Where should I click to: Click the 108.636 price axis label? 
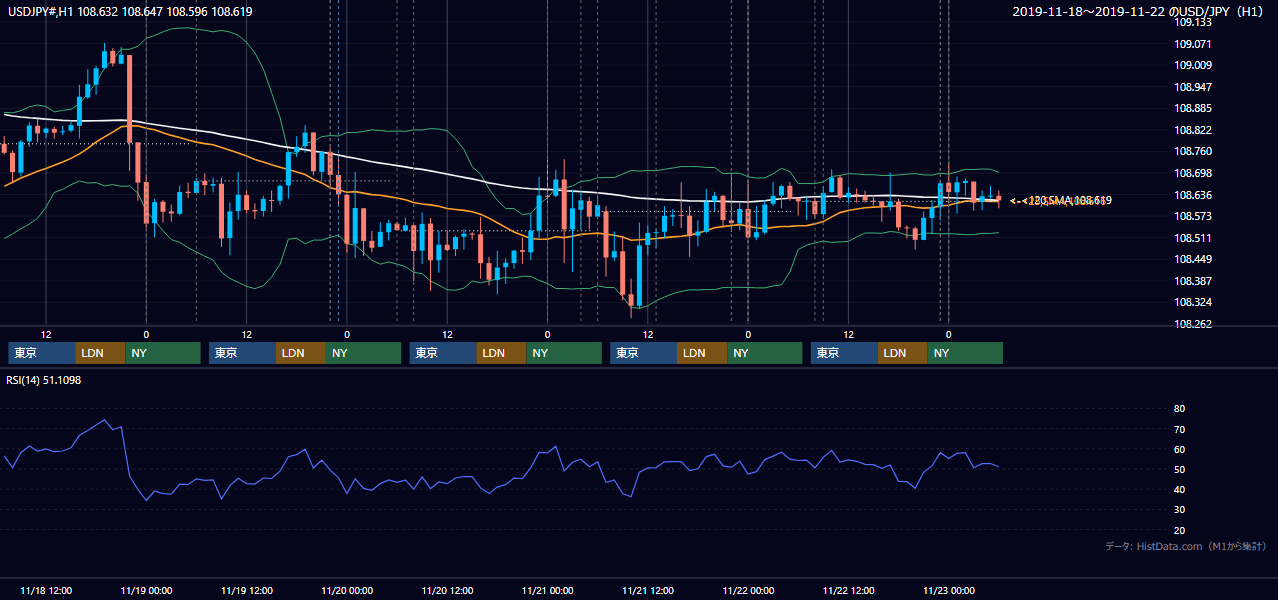pyautogui.click(x=1192, y=195)
